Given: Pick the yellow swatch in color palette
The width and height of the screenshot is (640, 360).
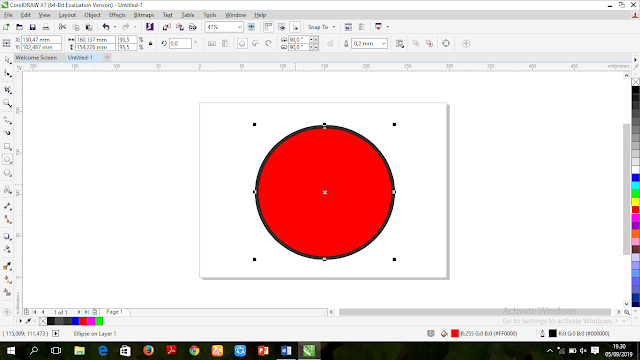Looking at the screenshot, I should (x=636, y=202).
